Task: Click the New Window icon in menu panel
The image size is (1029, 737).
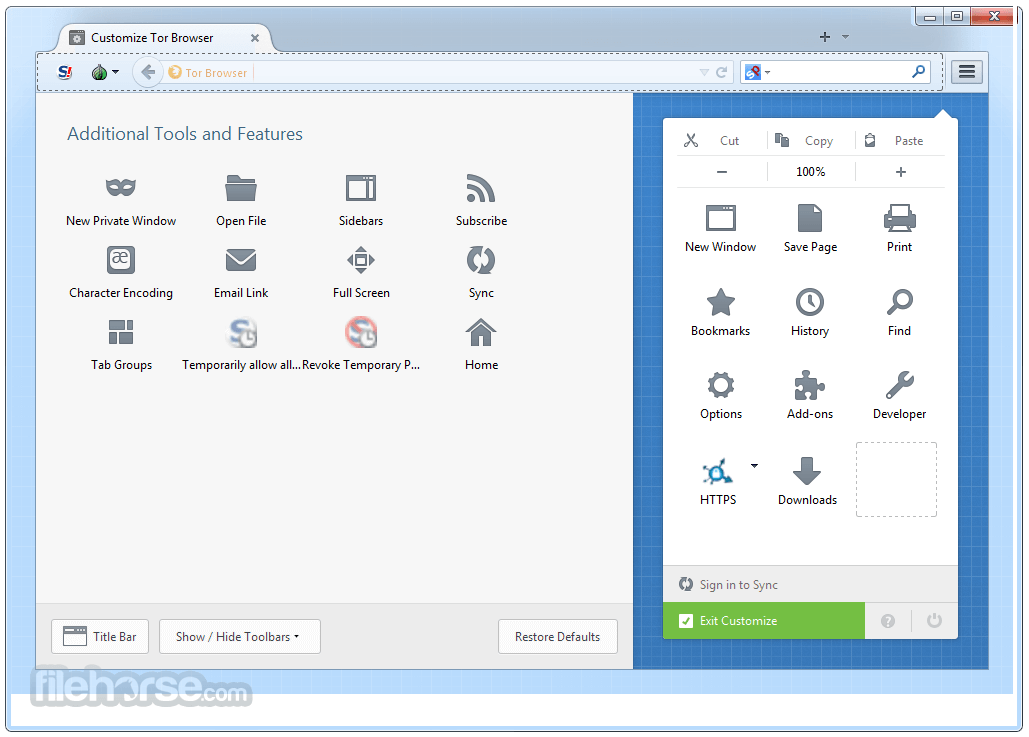Action: tap(721, 218)
